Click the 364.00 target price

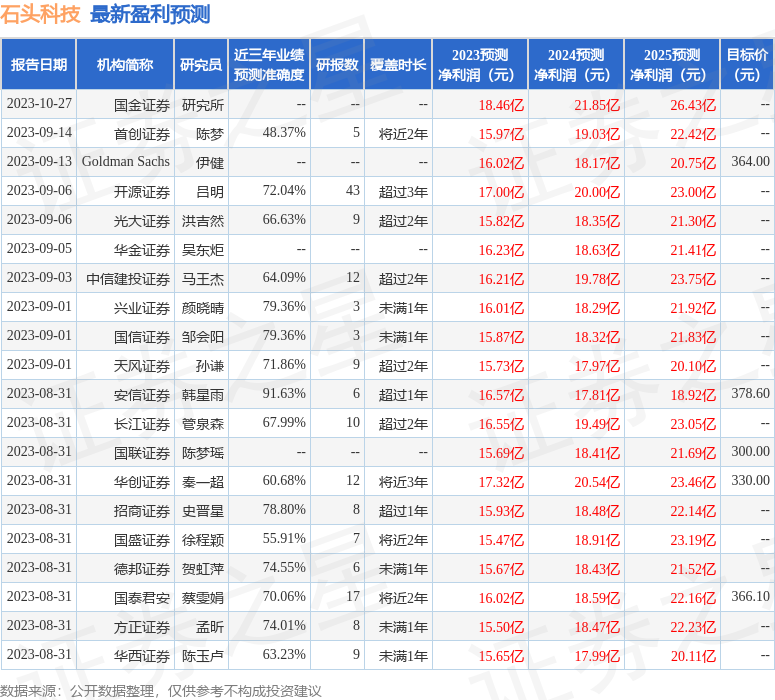pyautogui.click(x=751, y=161)
